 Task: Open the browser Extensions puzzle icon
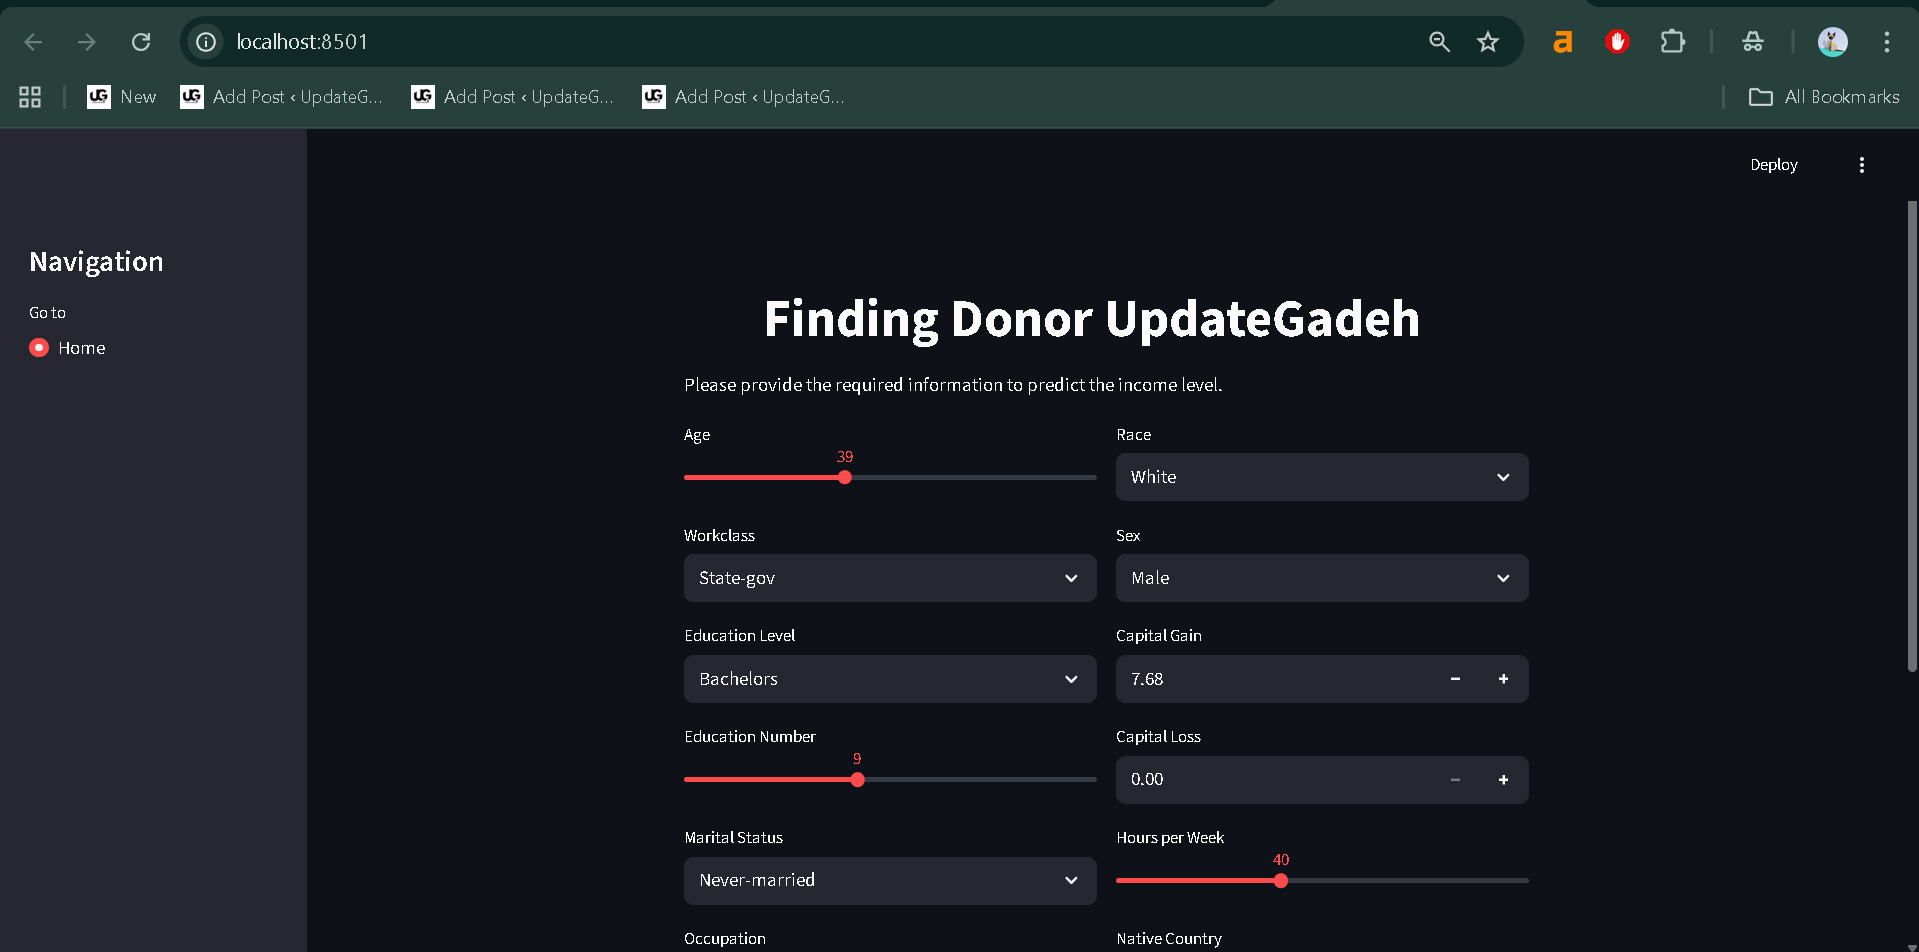click(1672, 41)
